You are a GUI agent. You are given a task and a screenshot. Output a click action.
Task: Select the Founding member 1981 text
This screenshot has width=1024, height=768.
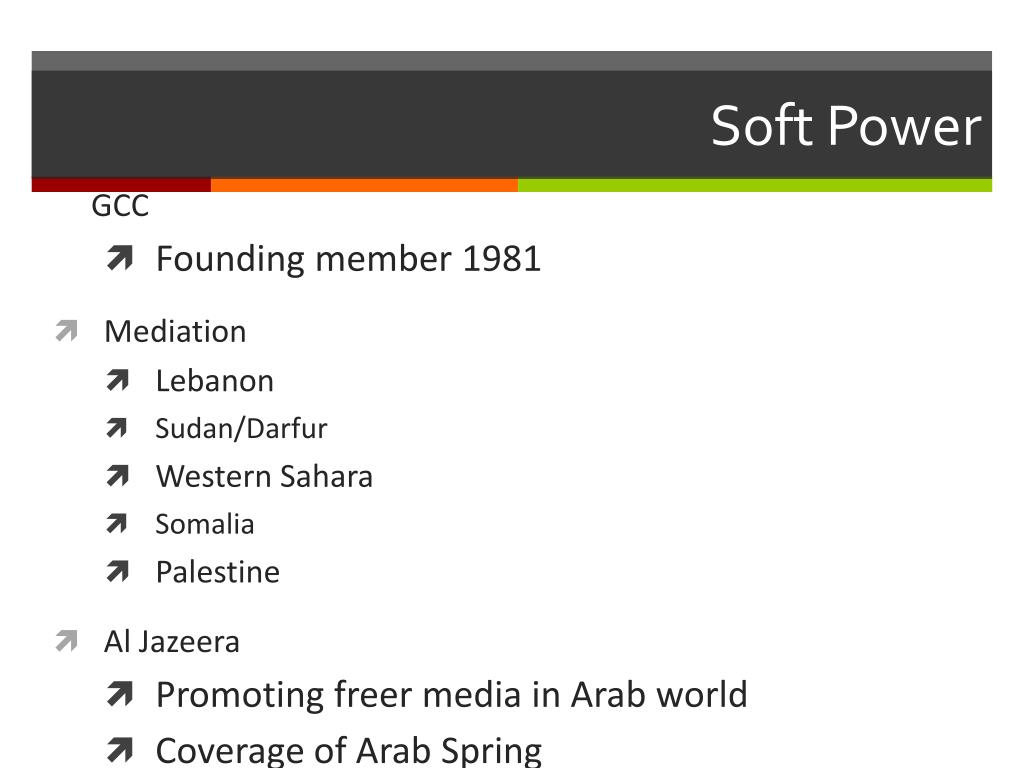(348, 259)
